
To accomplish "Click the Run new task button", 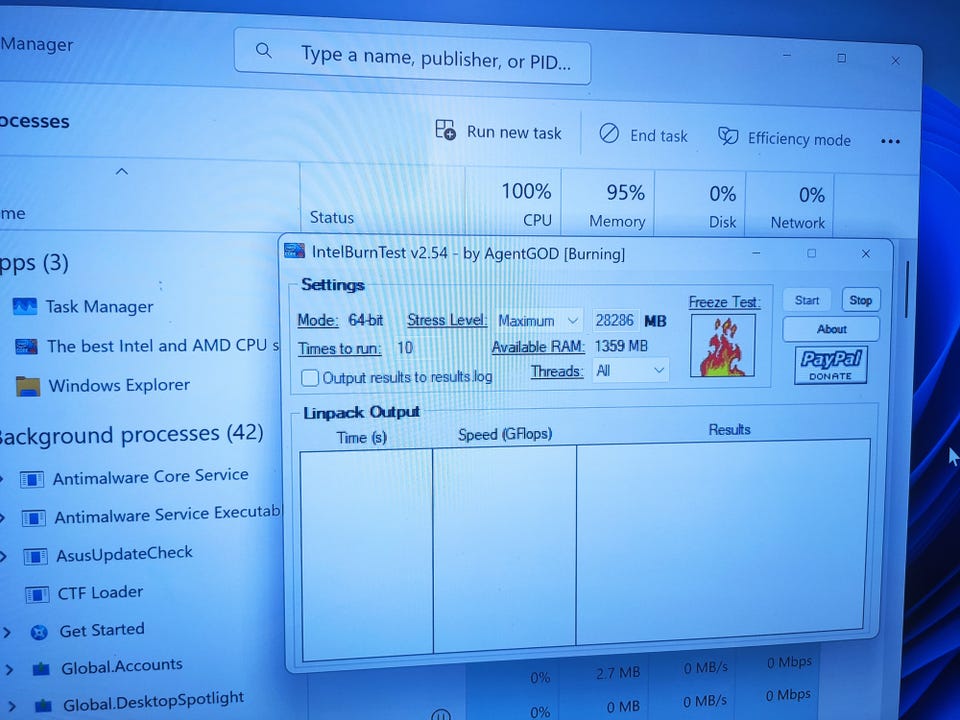I will [x=498, y=131].
